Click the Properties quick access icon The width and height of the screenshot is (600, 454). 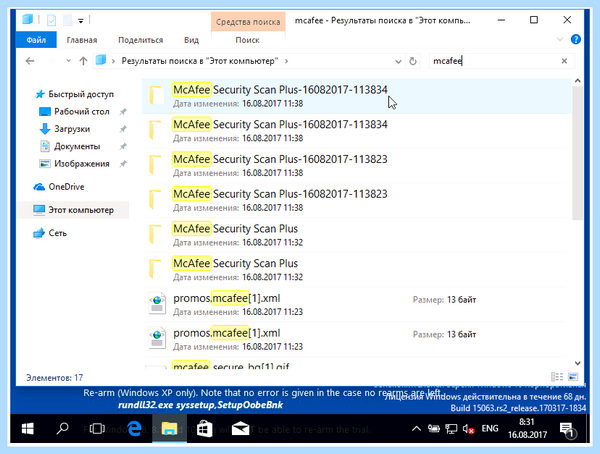tap(51, 20)
